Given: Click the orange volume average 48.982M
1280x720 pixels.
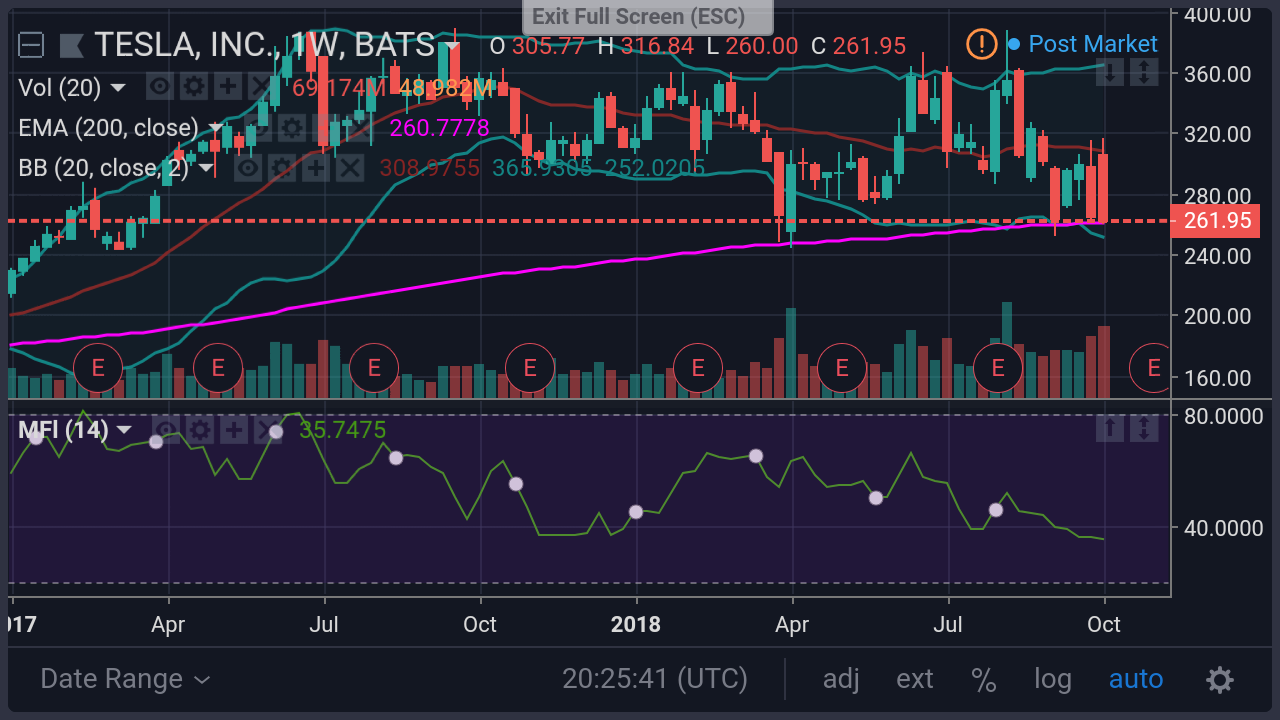Looking at the screenshot, I should (446, 88).
